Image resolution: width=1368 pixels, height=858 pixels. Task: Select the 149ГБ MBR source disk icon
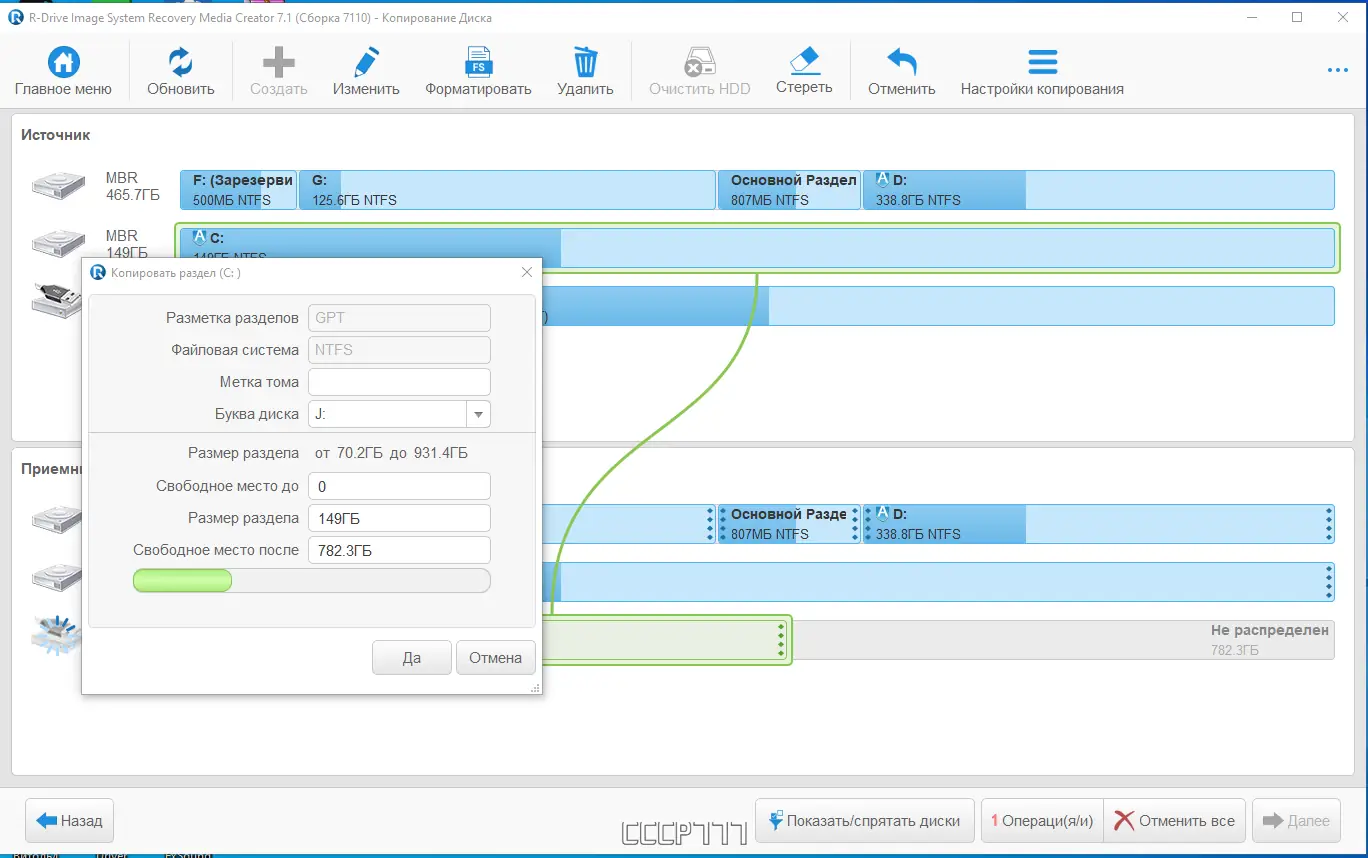[x=56, y=243]
